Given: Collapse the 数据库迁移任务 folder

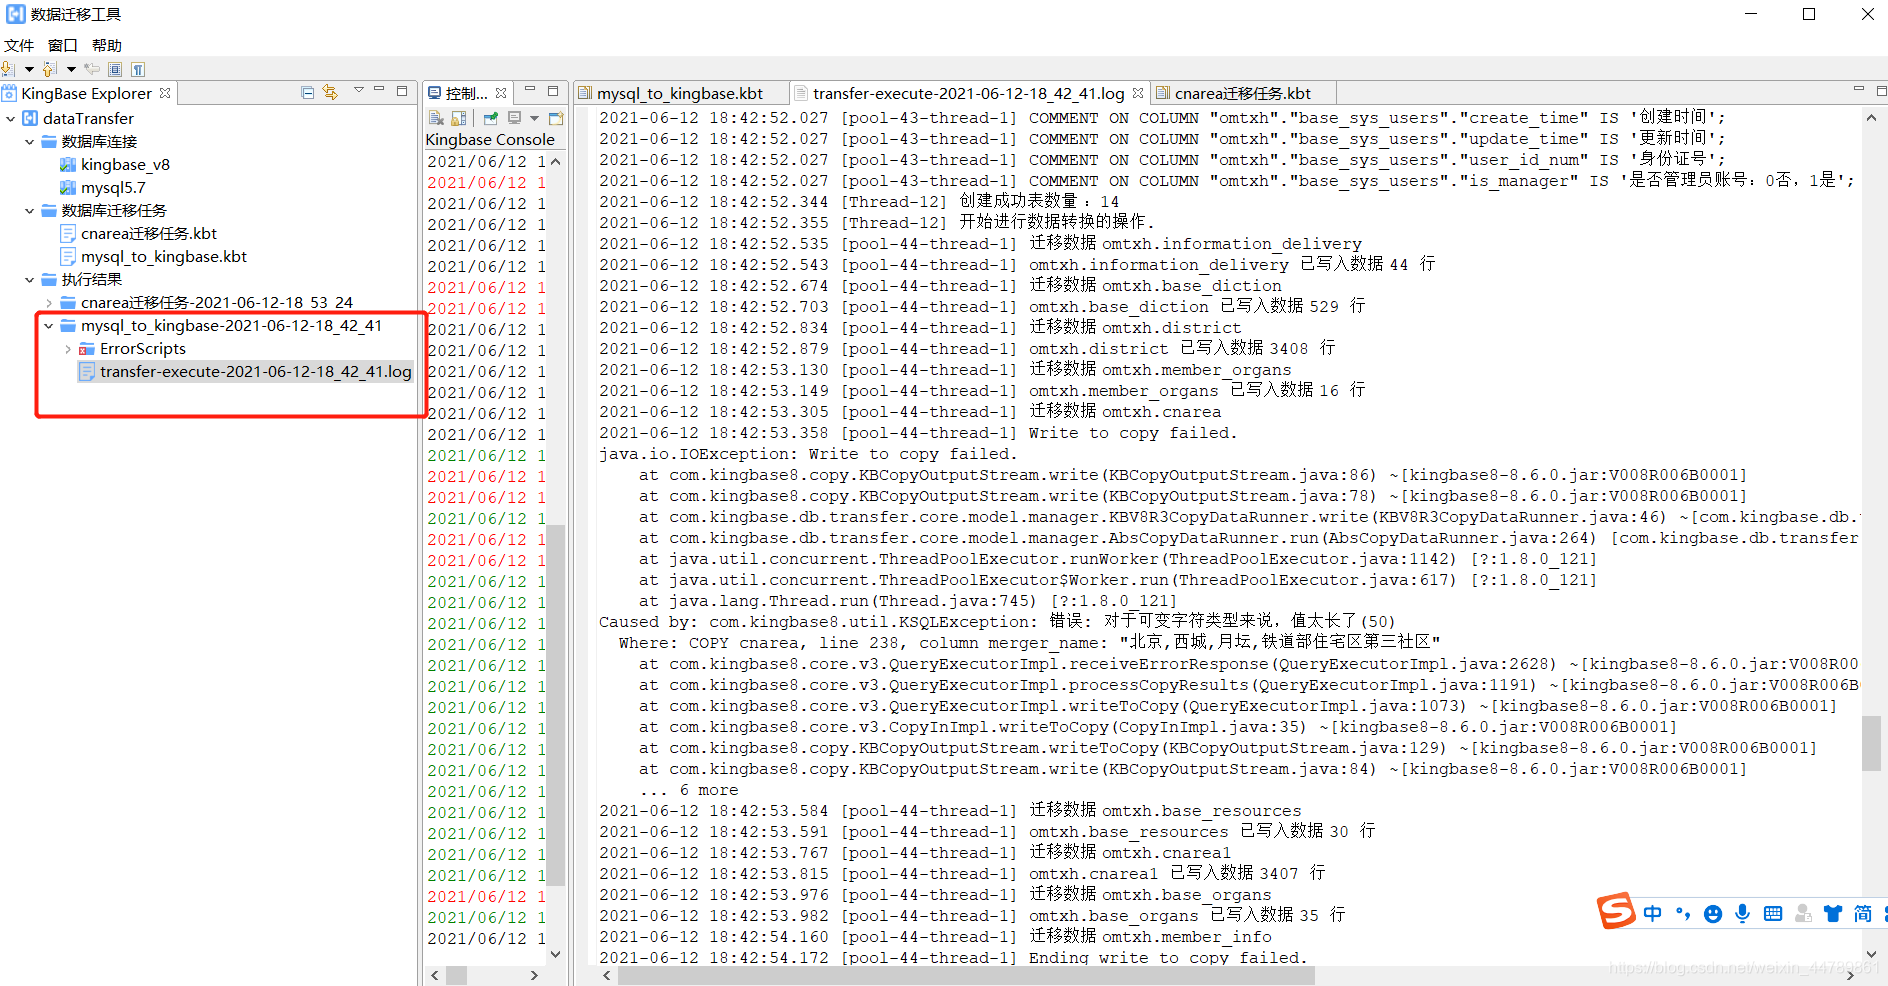Looking at the screenshot, I should 30,210.
